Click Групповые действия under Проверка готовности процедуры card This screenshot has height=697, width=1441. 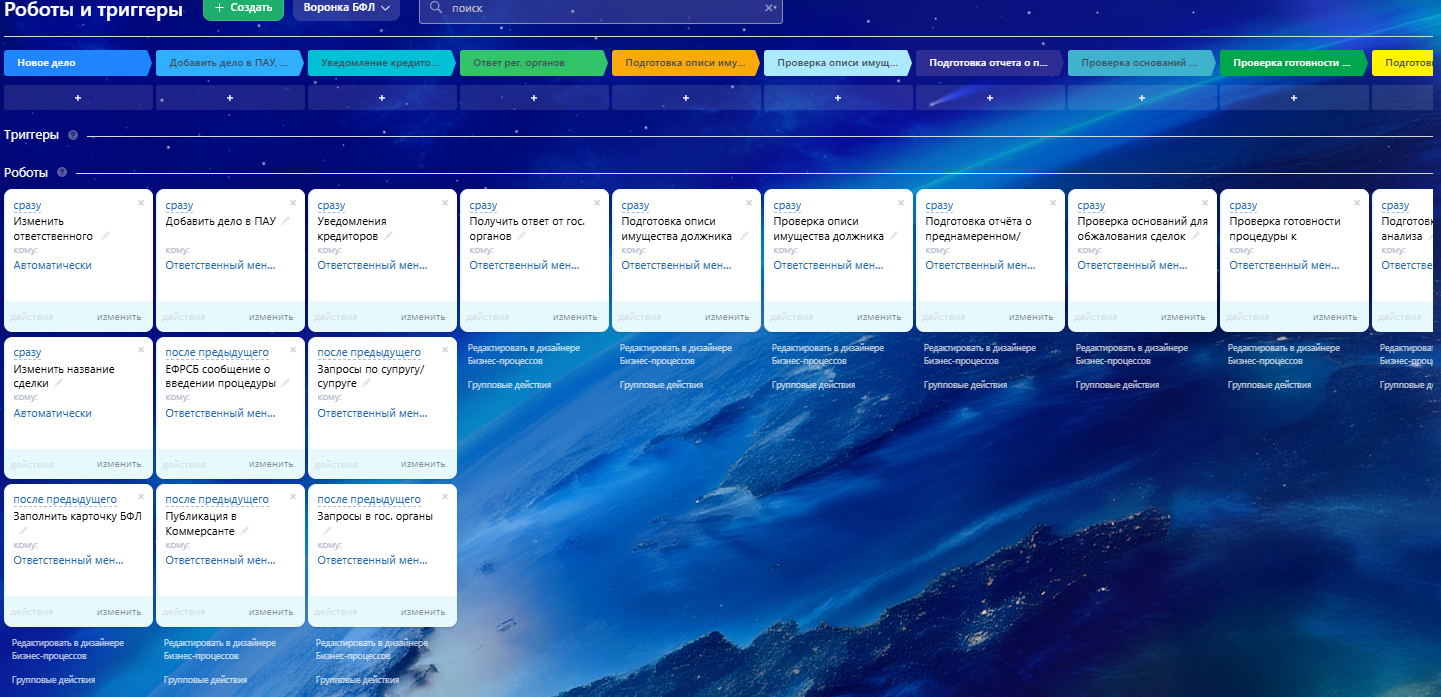[x=1269, y=385]
